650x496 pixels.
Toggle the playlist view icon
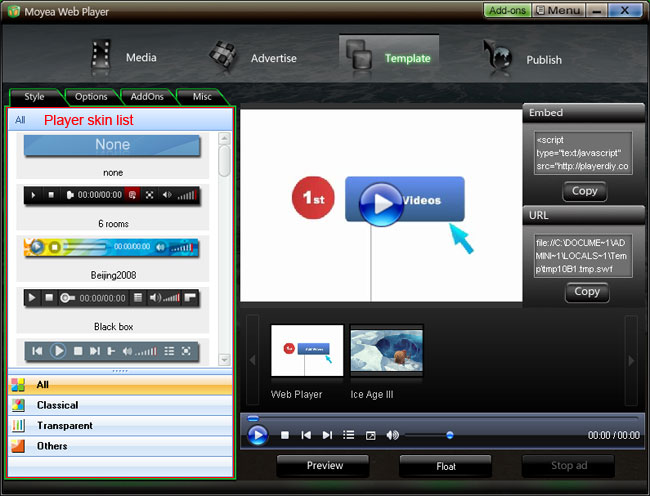click(349, 435)
